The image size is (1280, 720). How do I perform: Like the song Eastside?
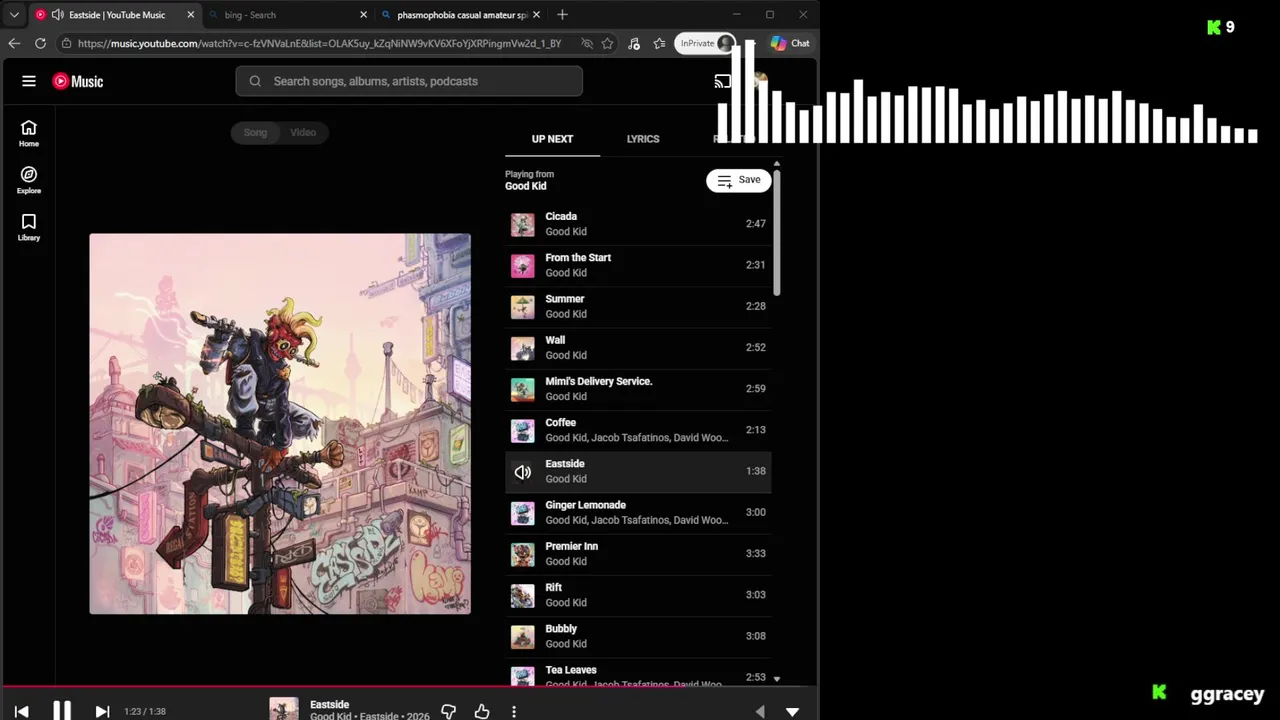[x=482, y=711]
